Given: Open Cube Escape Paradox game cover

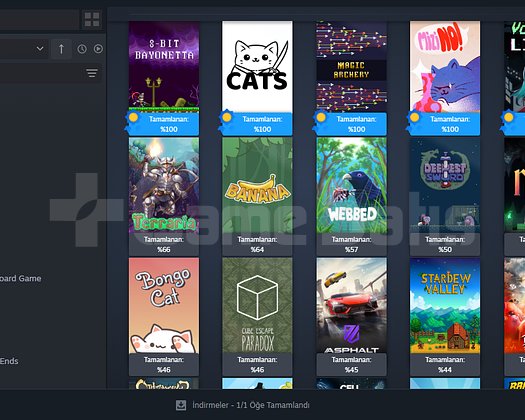Looking at the screenshot, I should tap(257, 305).
